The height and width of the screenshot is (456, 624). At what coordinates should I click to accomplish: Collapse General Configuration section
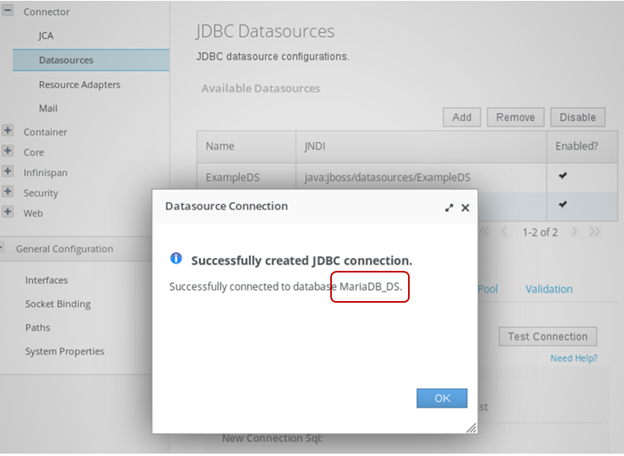coord(5,249)
